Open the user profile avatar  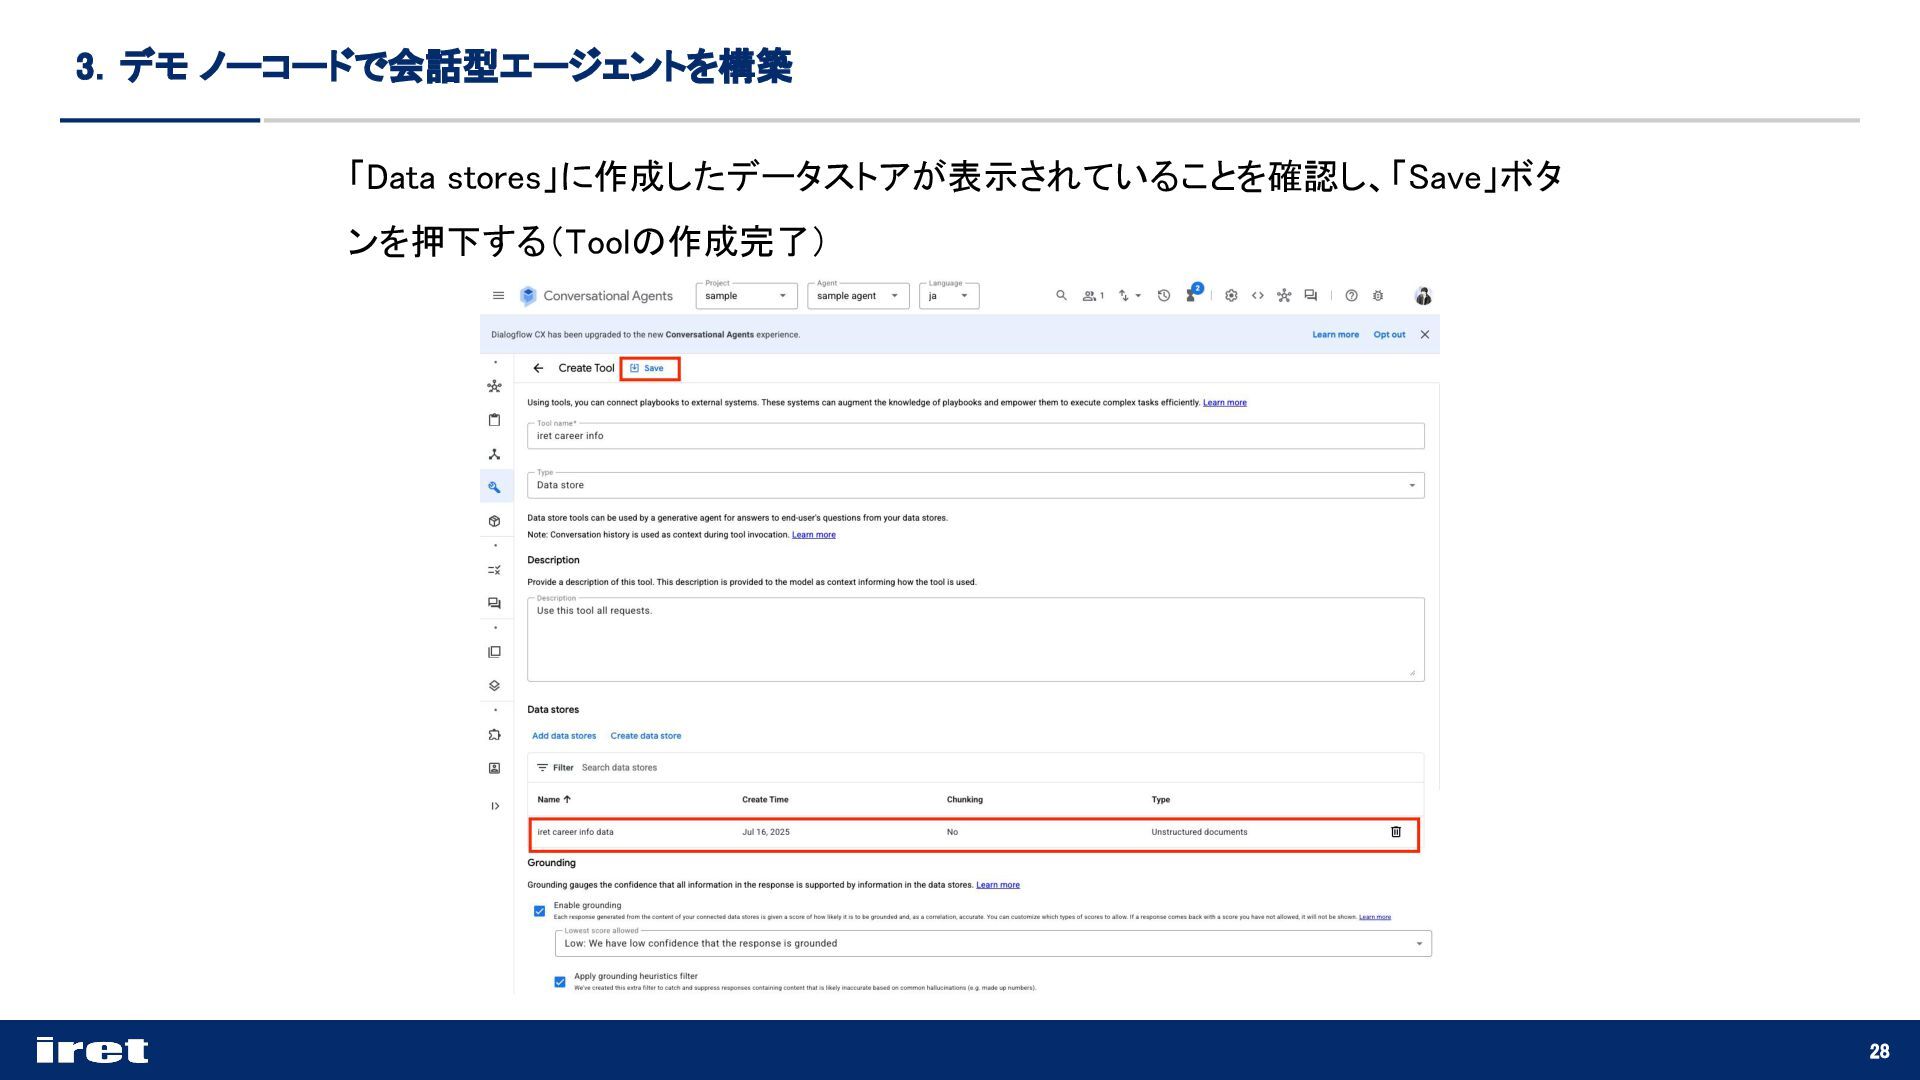1424,296
